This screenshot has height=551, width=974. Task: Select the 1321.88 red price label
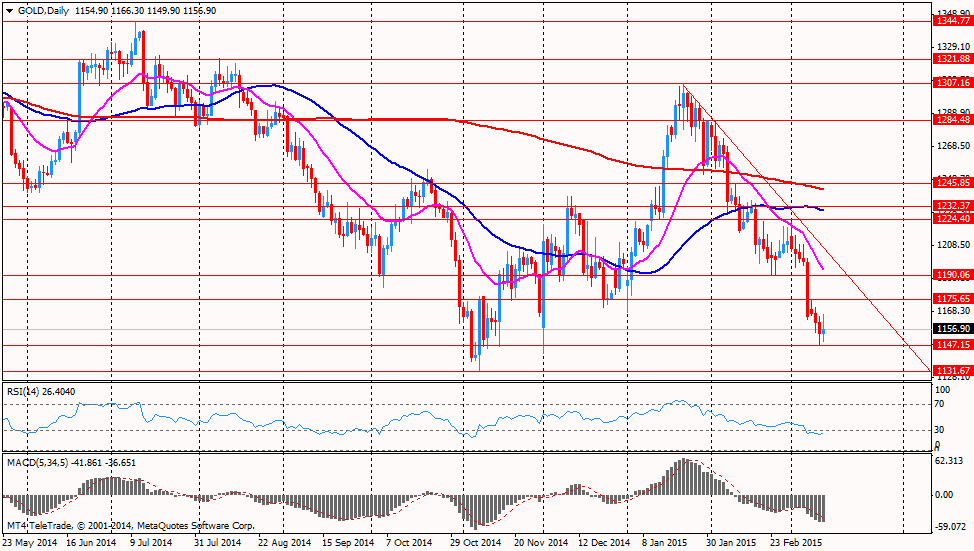953,59
